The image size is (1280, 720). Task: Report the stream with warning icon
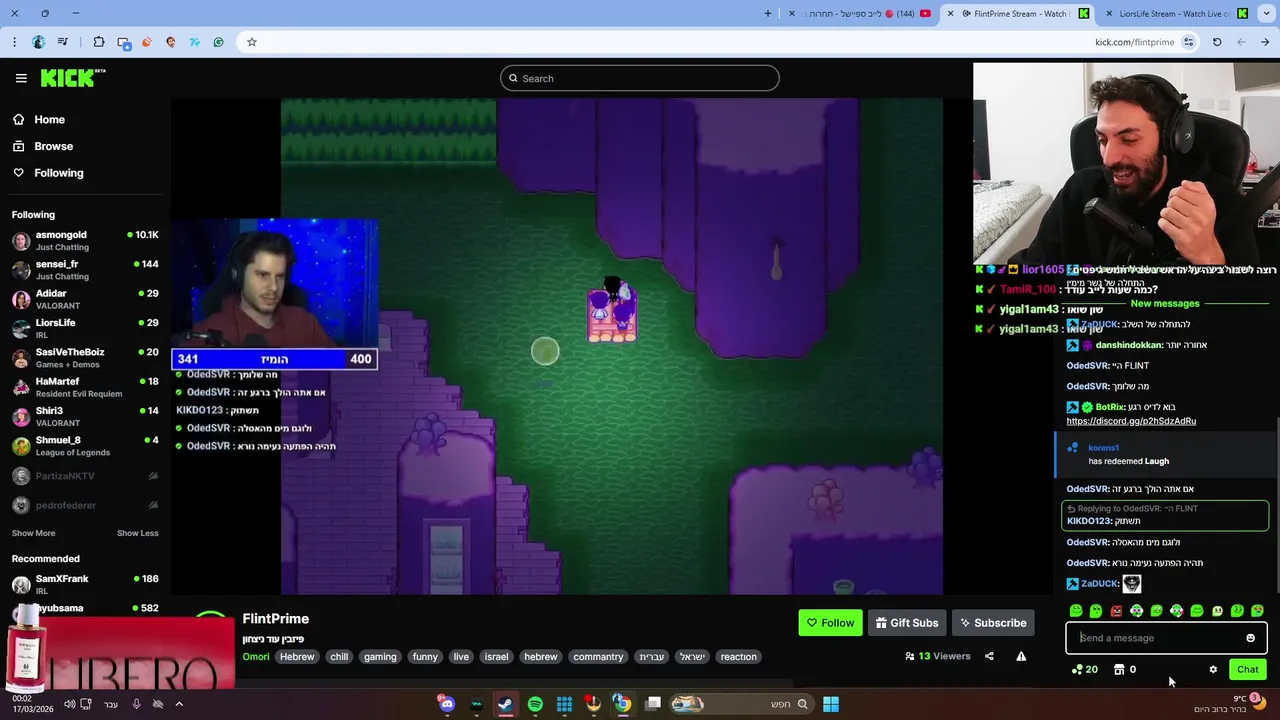(x=1021, y=656)
